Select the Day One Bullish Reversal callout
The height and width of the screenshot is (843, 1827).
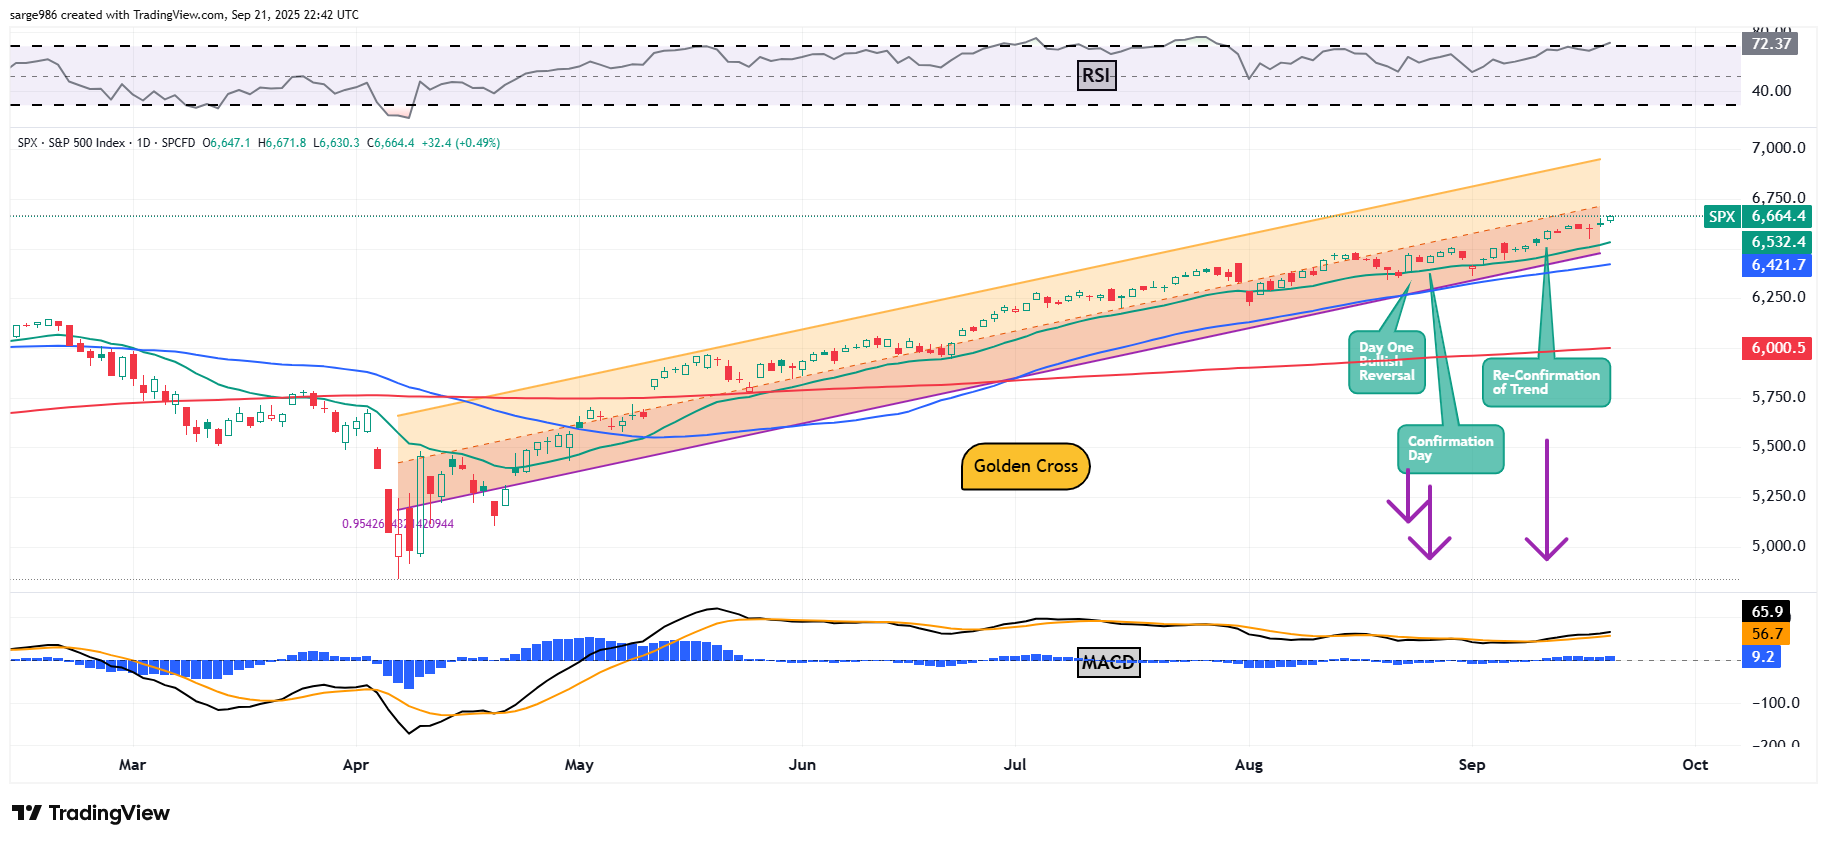pyautogui.click(x=1386, y=362)
